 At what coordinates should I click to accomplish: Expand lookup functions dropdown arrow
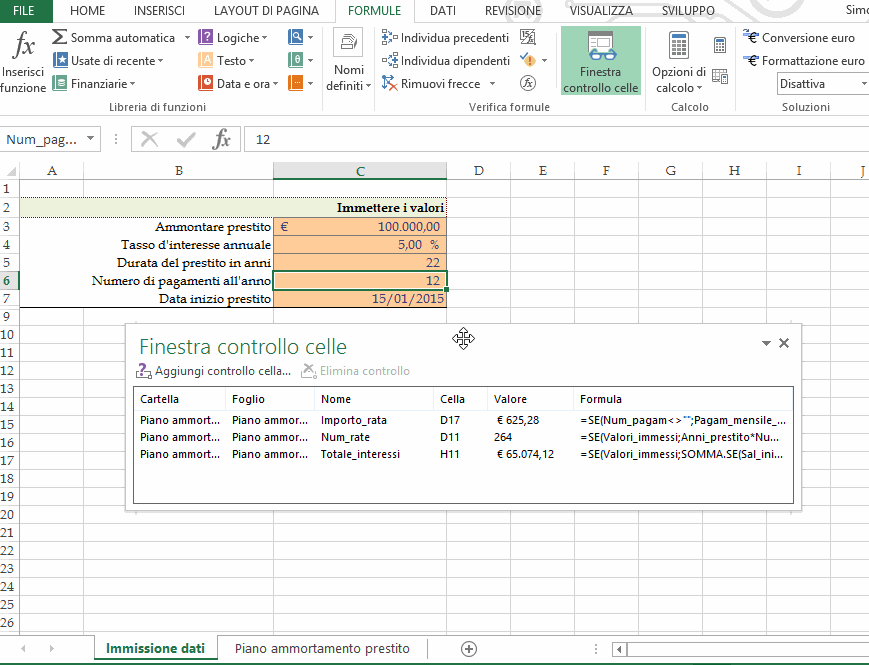310,38
